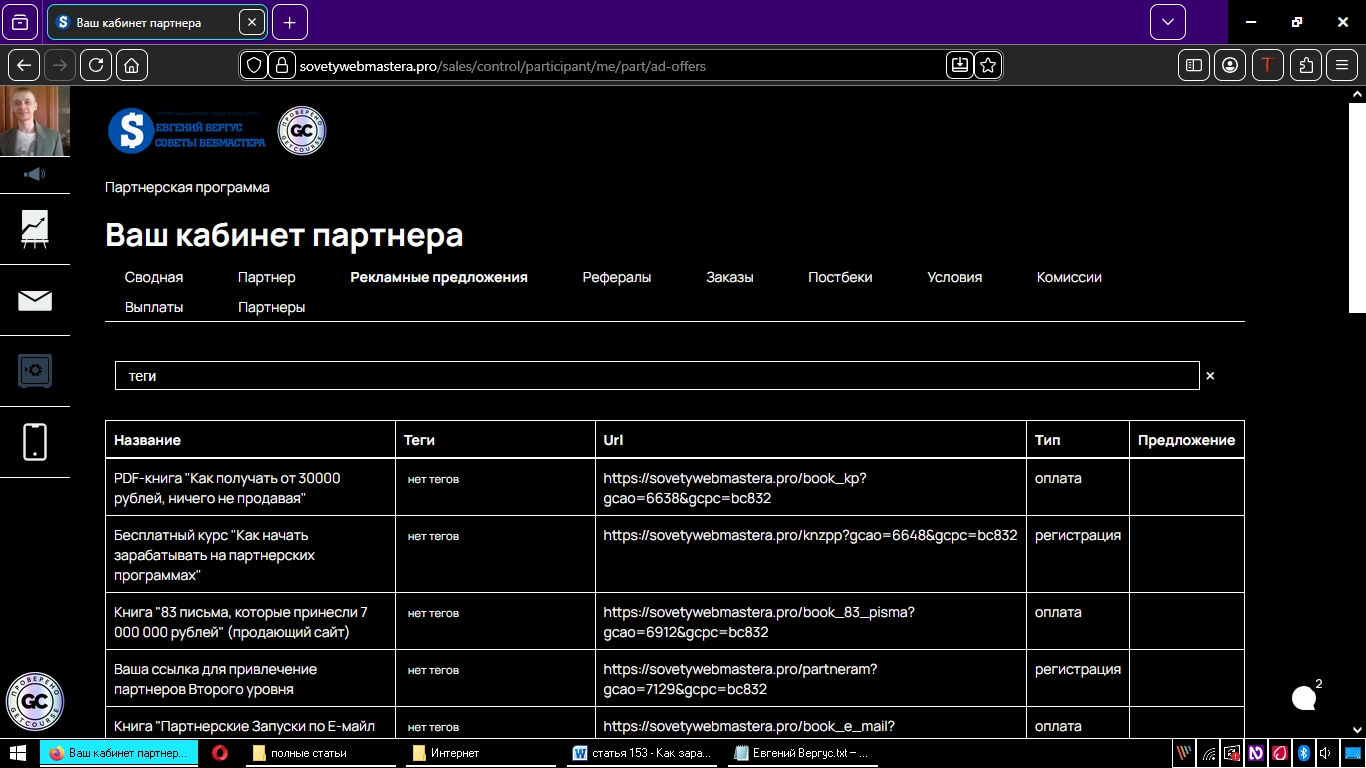Toggle tracking protection via the shield icon
Viewport: 1366px width, 768px height.
(x=253, y=65)
